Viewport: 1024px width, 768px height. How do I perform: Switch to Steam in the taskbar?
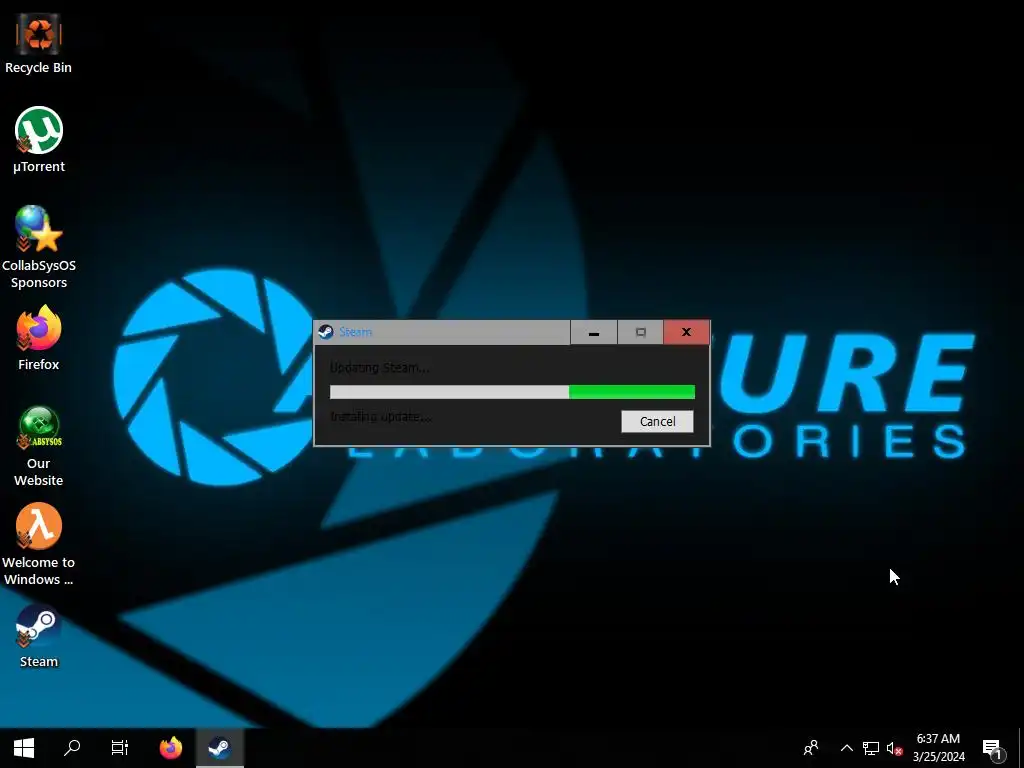click(x=219, y=748)
